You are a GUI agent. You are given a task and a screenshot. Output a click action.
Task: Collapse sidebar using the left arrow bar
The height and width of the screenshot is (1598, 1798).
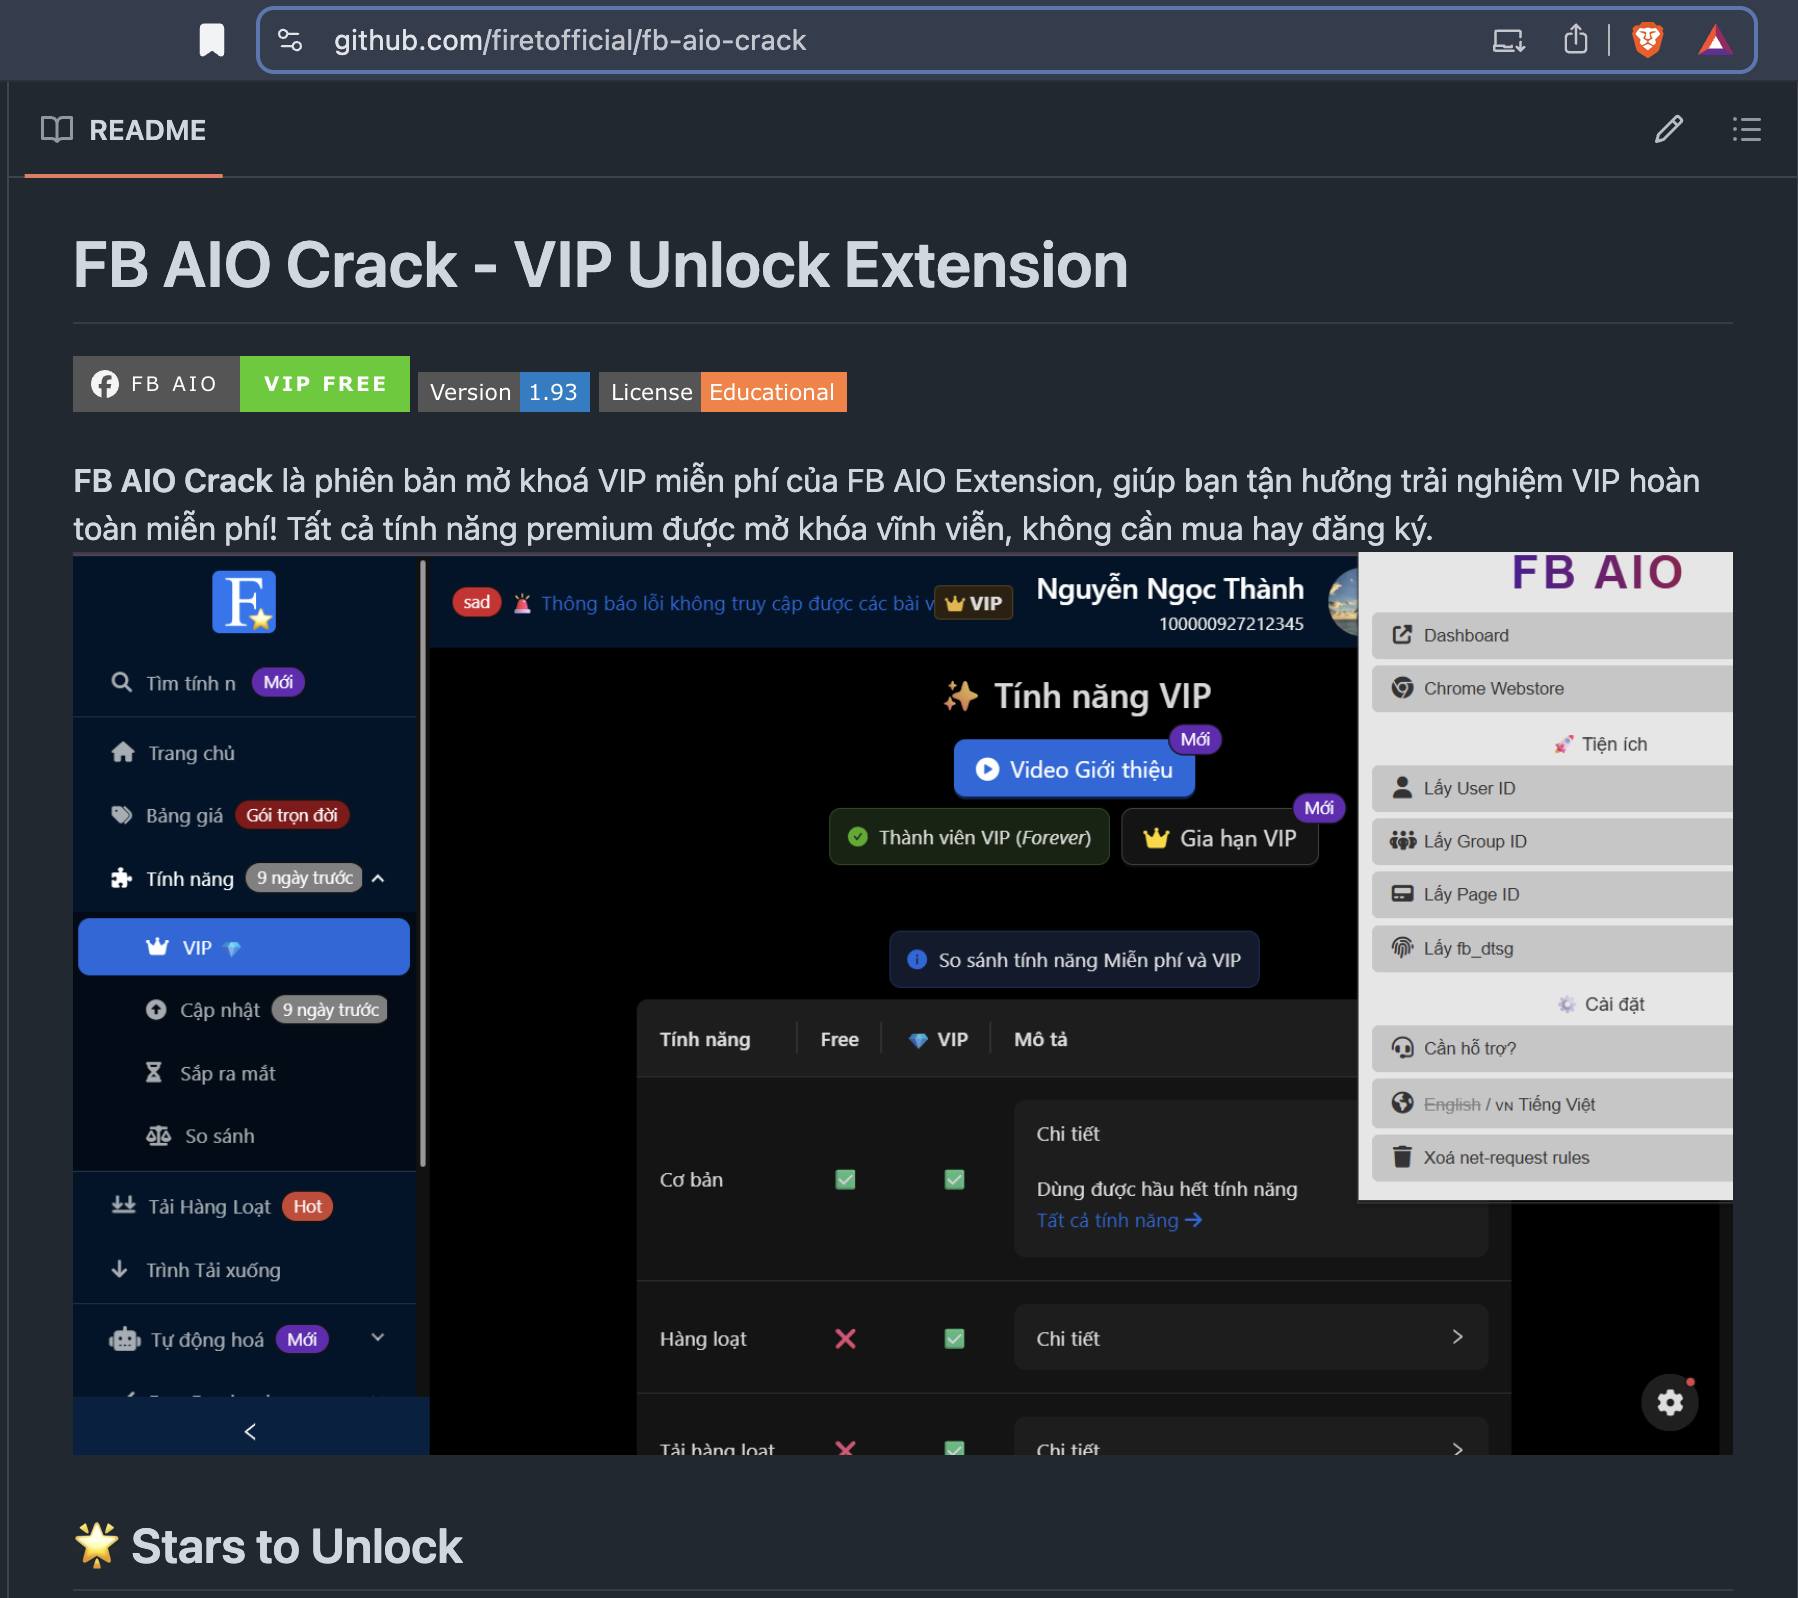[x=251, y=1431]
